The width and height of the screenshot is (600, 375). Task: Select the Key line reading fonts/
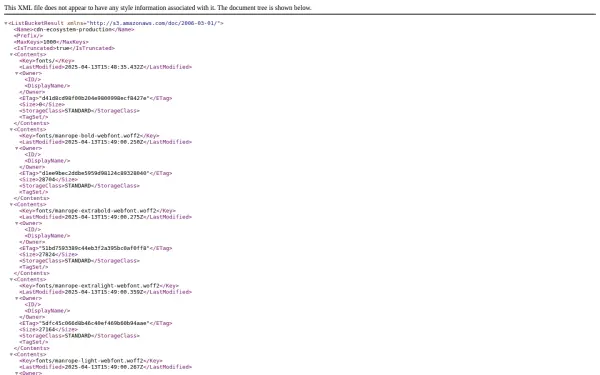[47, 61]
